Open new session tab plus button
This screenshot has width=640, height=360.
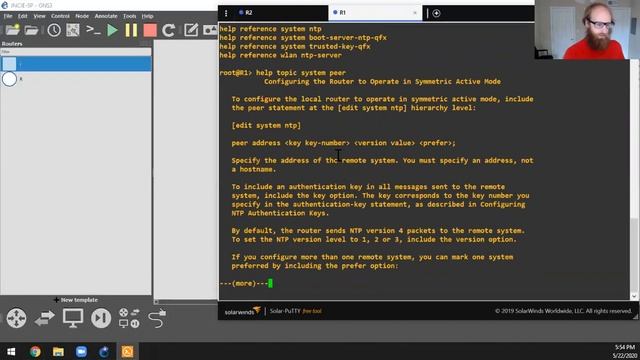pyautogui.click(x=436, y=13)
